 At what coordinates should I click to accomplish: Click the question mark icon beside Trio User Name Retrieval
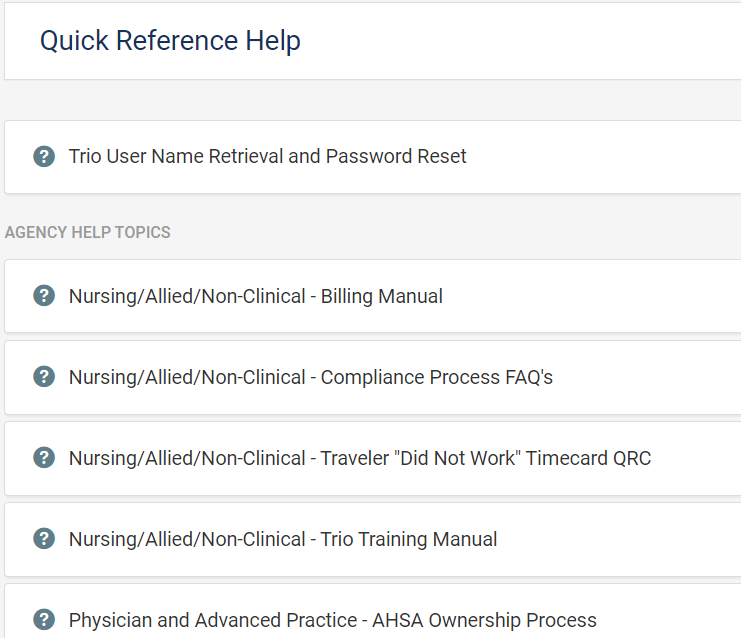[44, 156]
